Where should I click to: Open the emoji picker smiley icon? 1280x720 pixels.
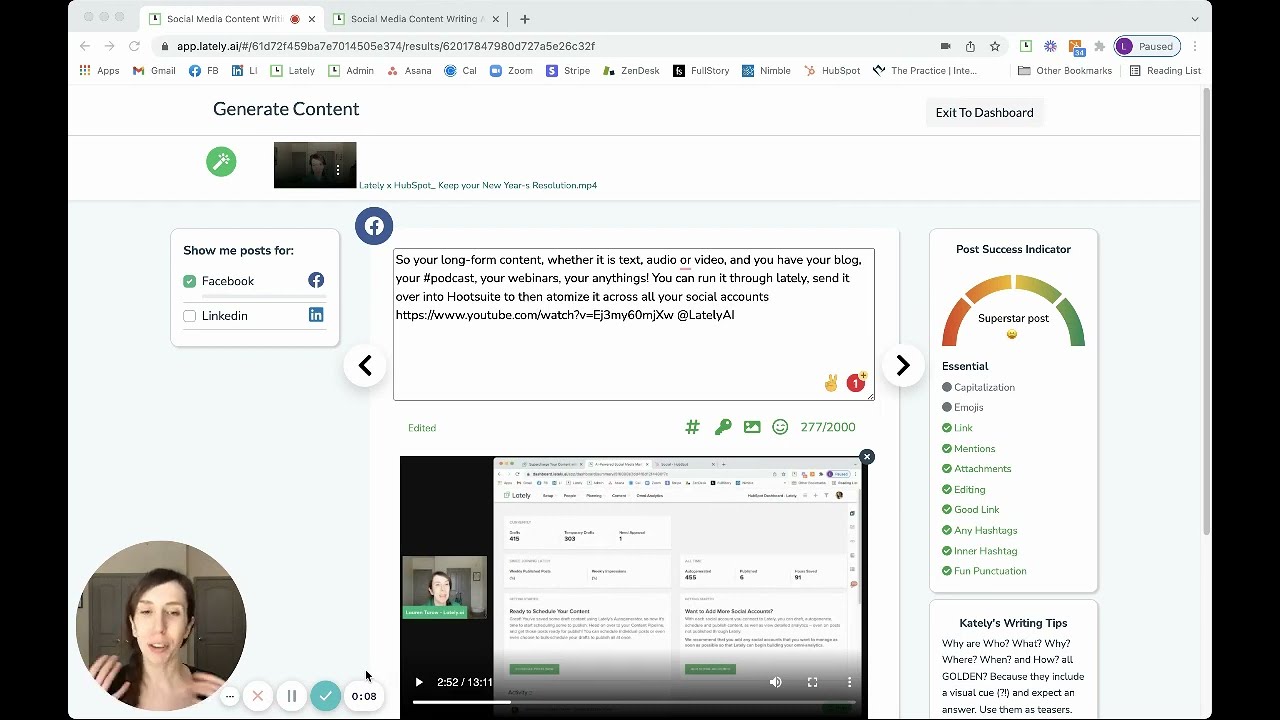click(780, 427)
